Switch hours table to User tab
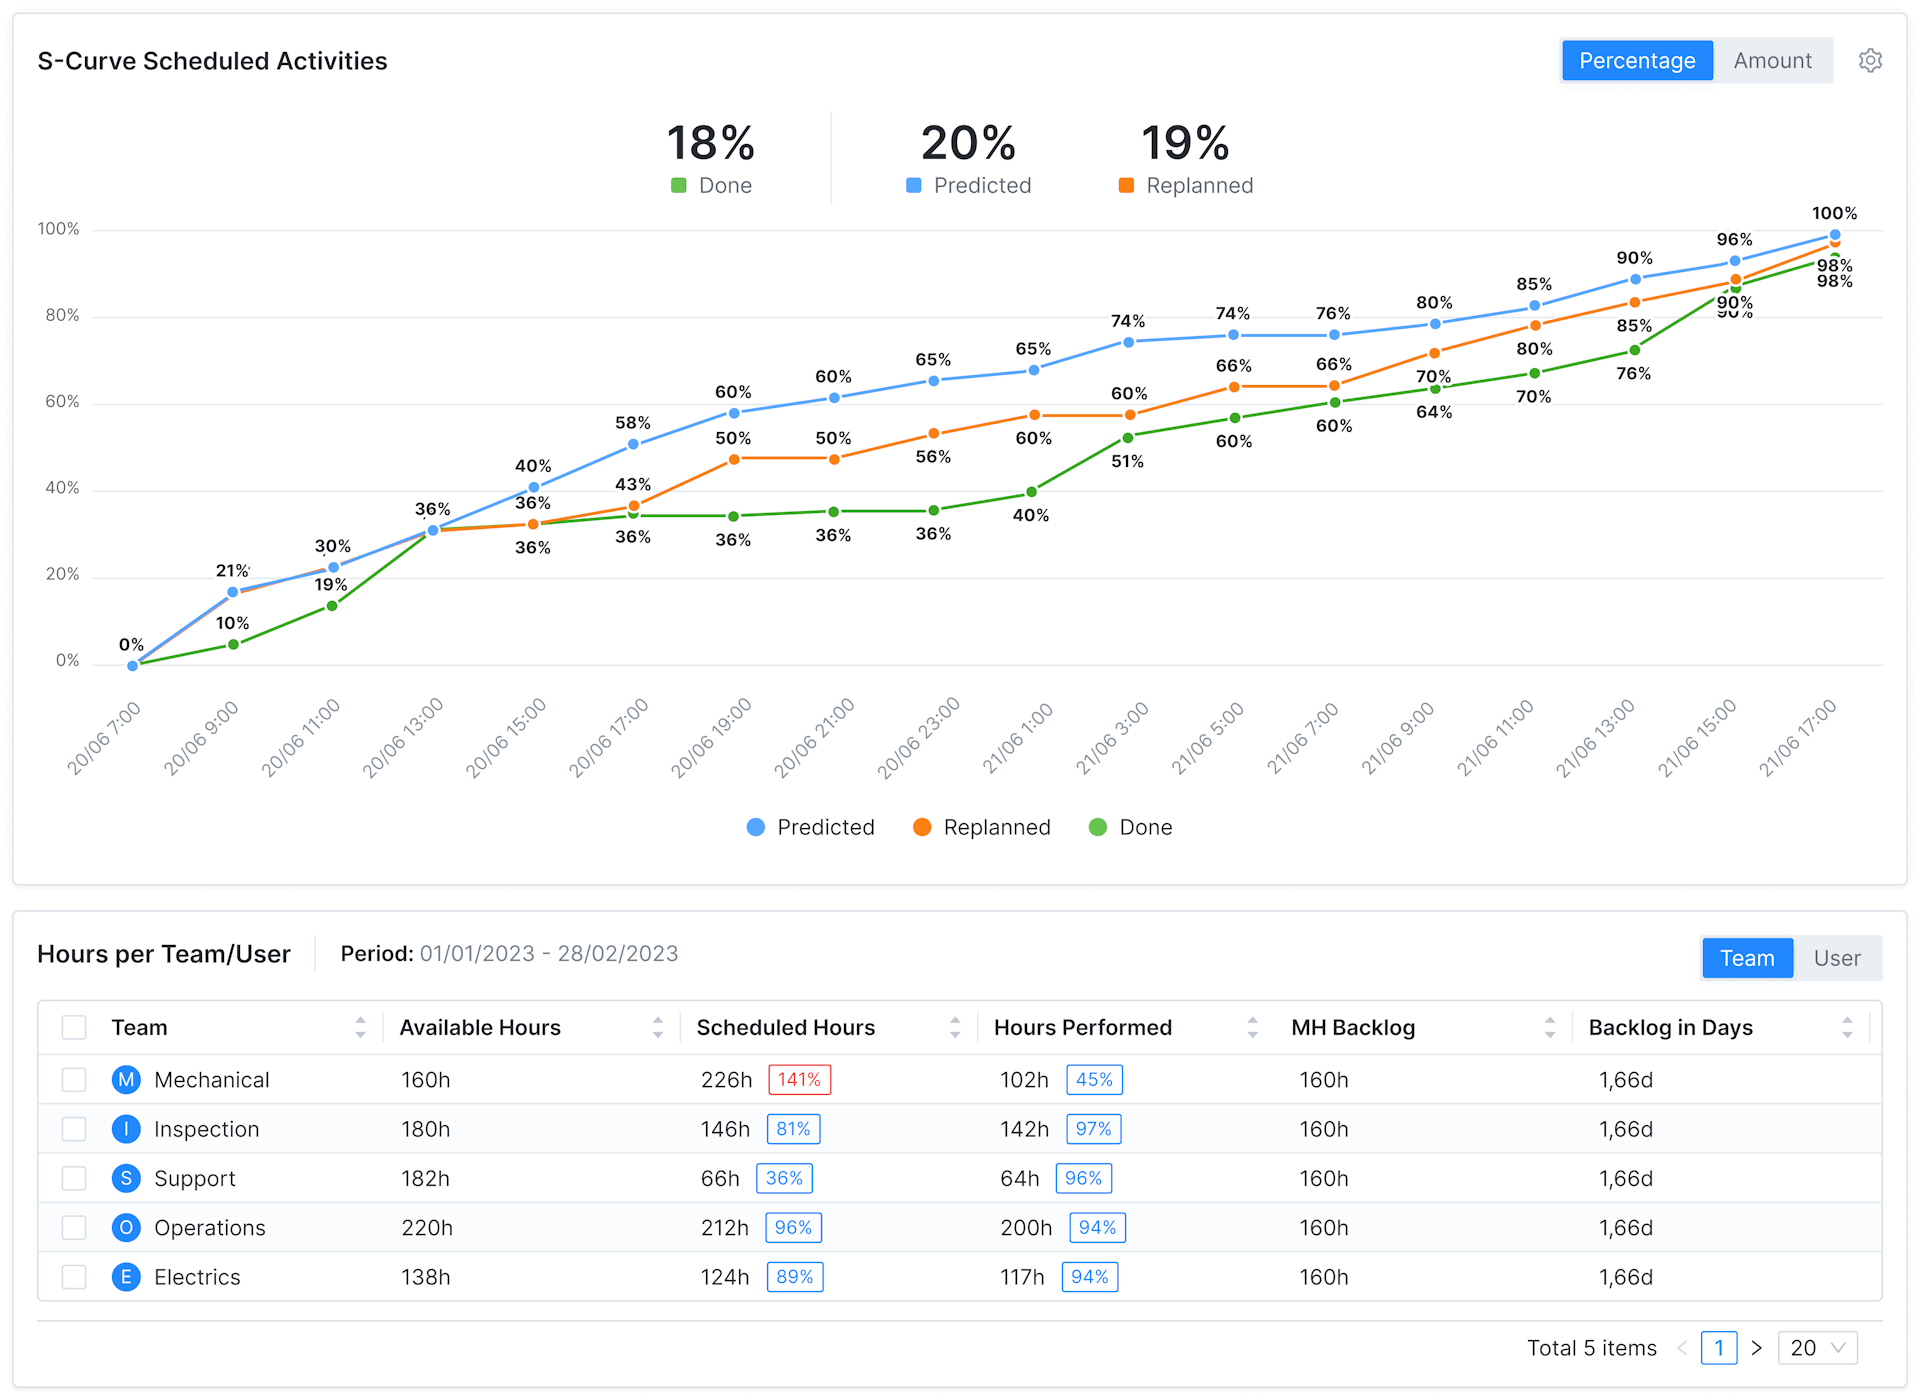The width and height of the screenshot is (1920, 1396). tap(1837, 958)
